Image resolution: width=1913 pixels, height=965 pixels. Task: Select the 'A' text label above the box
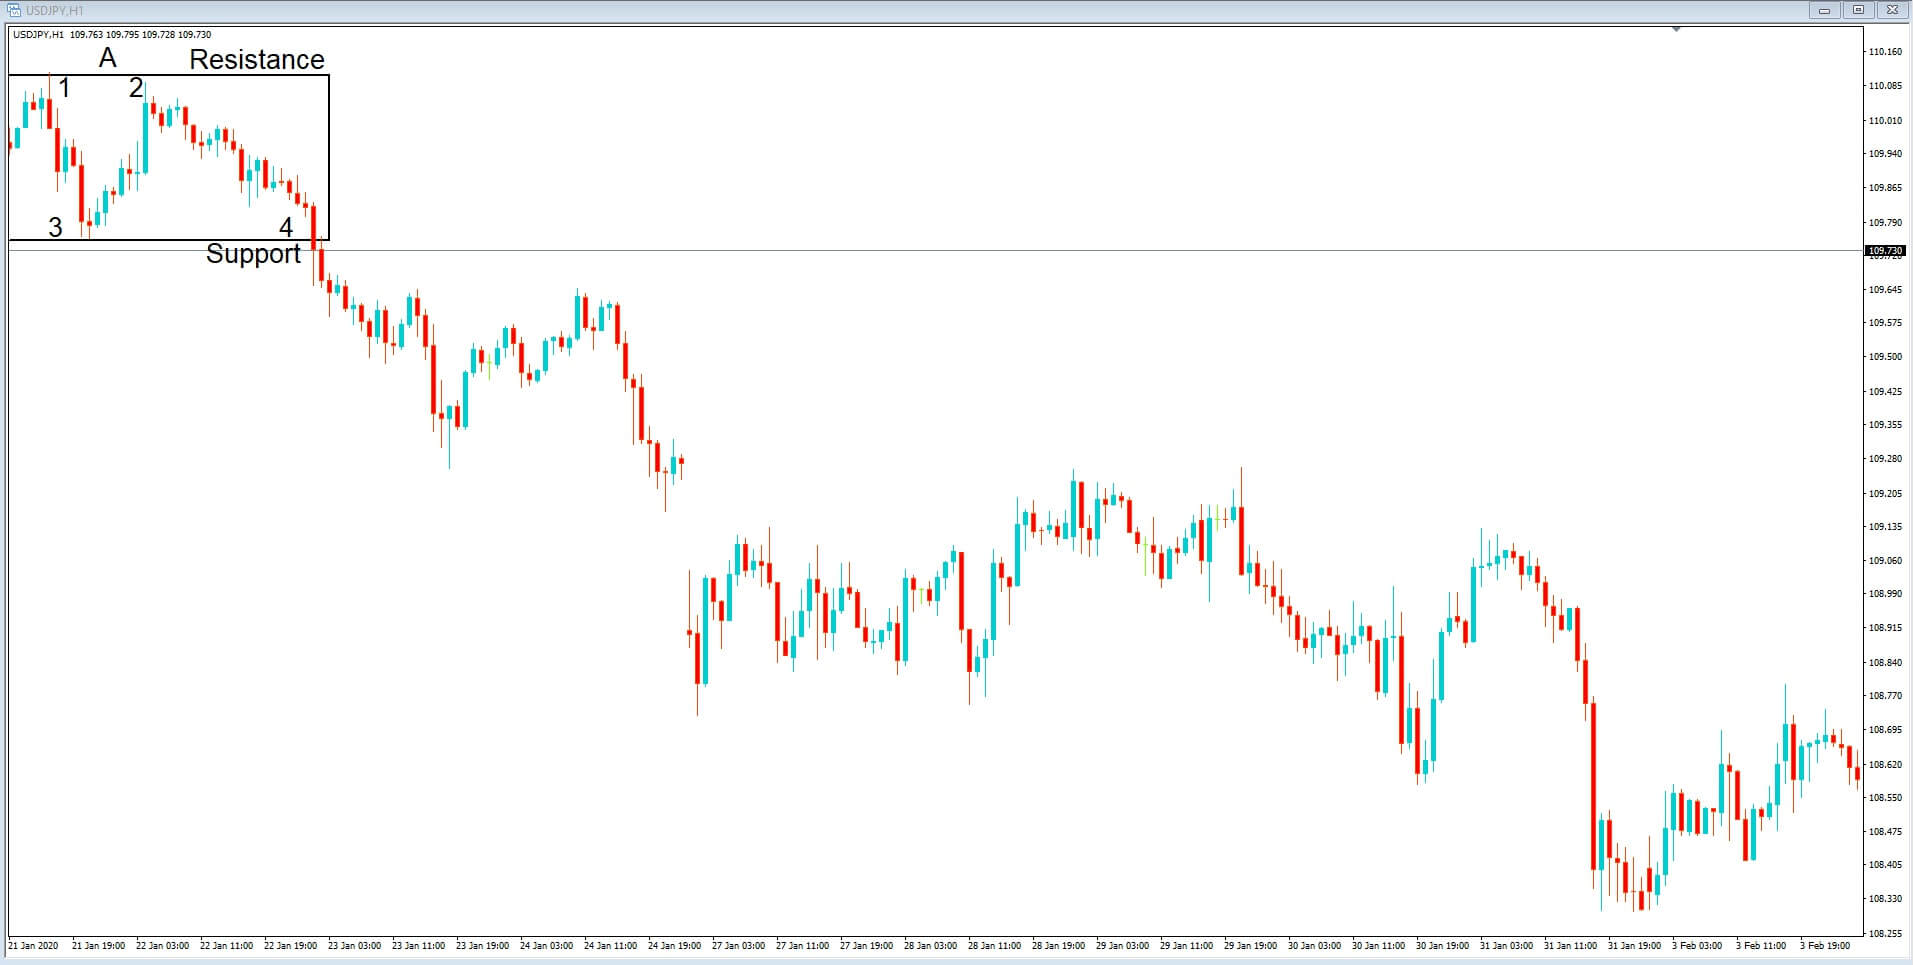pos(107,58)
